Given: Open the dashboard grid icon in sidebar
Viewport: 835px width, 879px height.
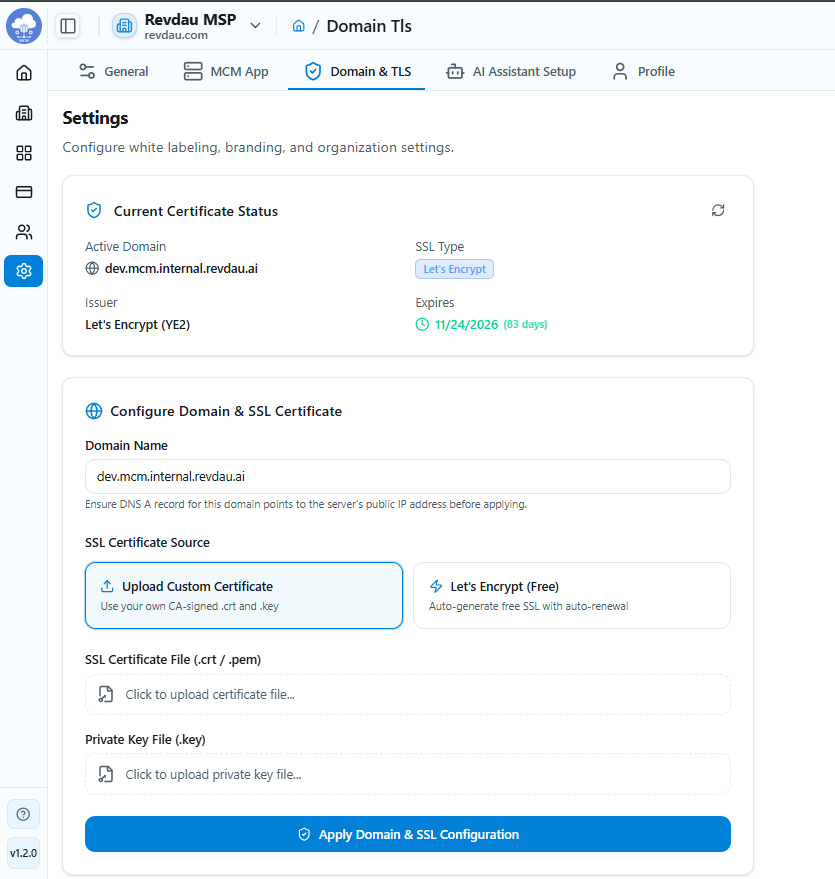Looking at the screenshot, I should [24, 153].
